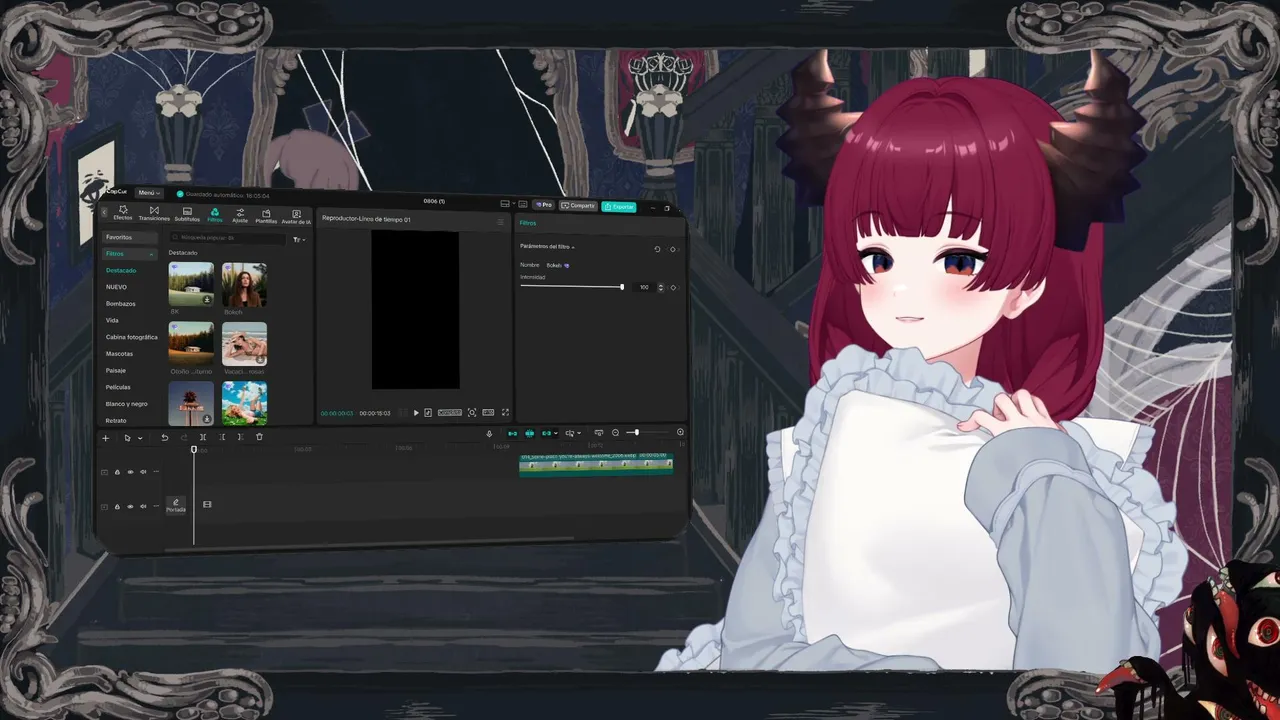This screenshot has width=1280, height=720.
Task: Select the NUEVO filter category
Action: coord(116,287)
